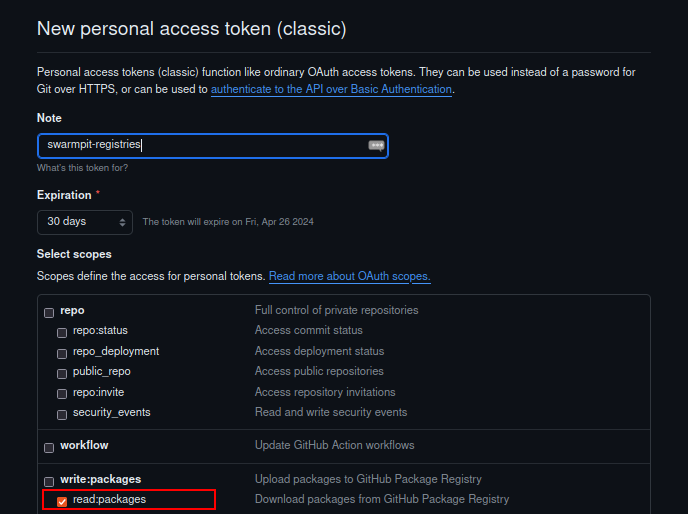The height and width of the screenshot is (514, 688).
Task: Uncheck the read:packages checkbox
Action: pos(62,501)
